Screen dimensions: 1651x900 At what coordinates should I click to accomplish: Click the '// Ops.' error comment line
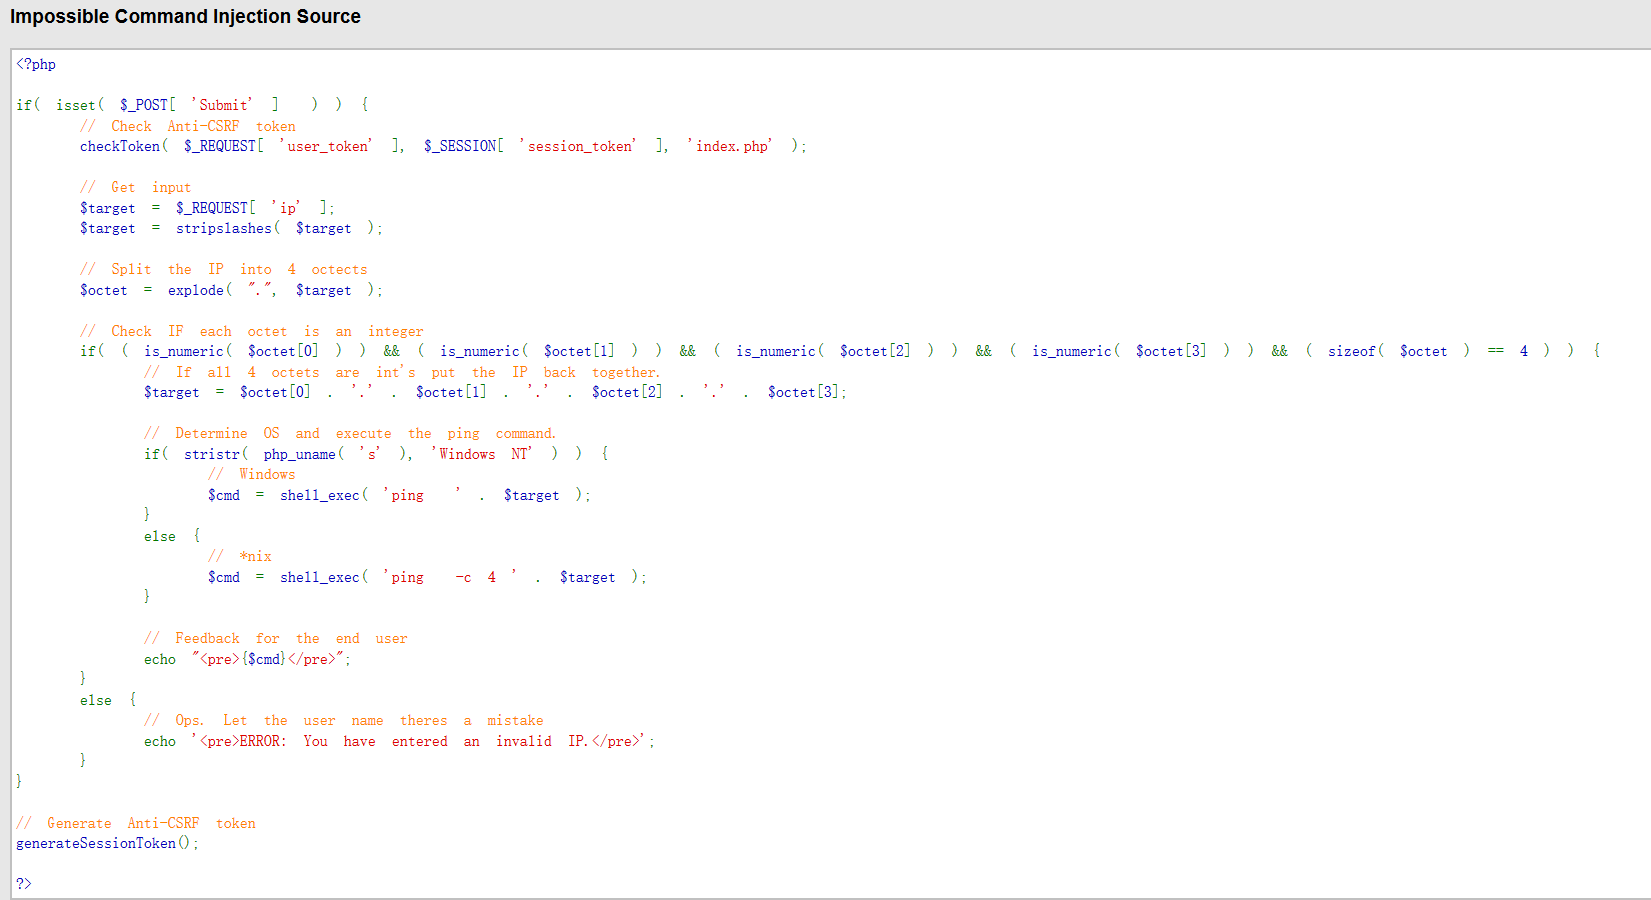point(344,720)
